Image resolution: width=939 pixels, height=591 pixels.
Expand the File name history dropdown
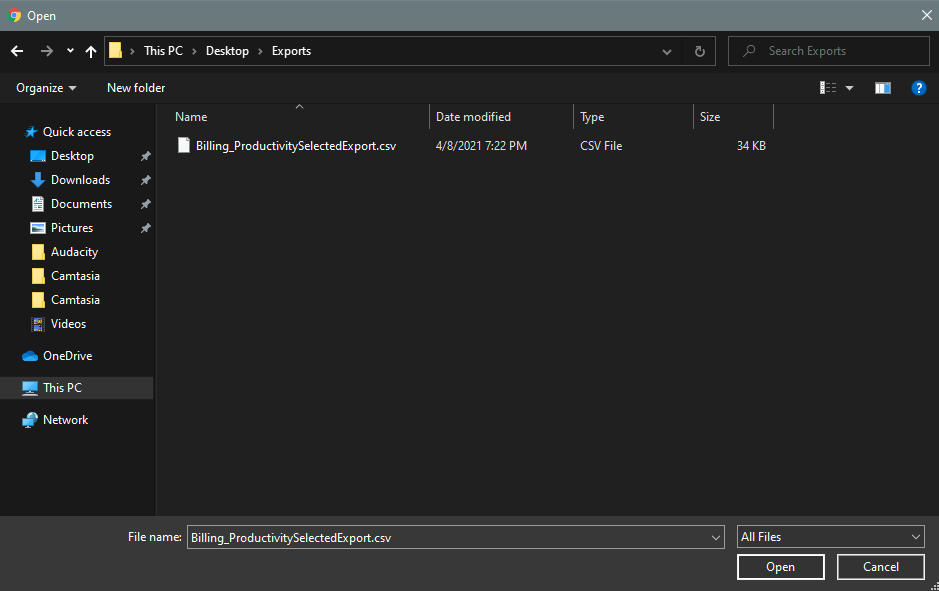(715, 537)
